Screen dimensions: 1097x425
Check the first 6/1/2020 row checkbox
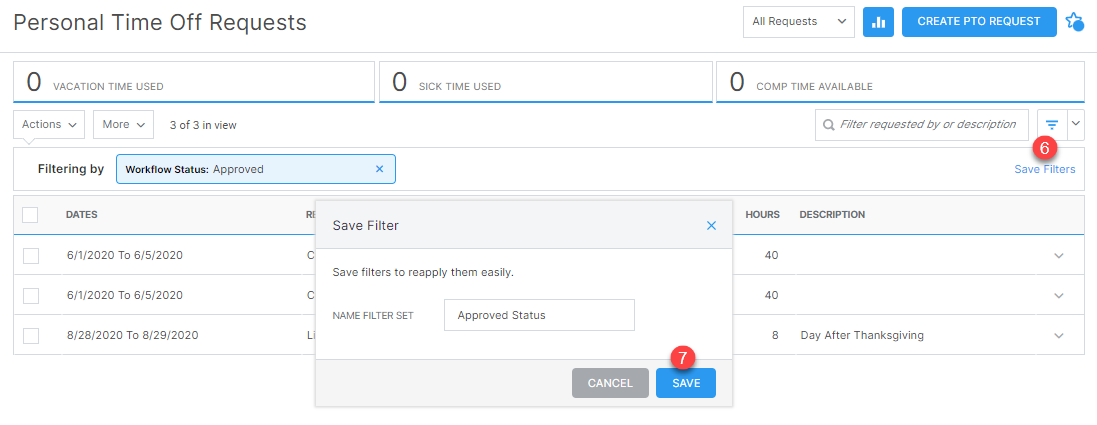click(30, 255)
